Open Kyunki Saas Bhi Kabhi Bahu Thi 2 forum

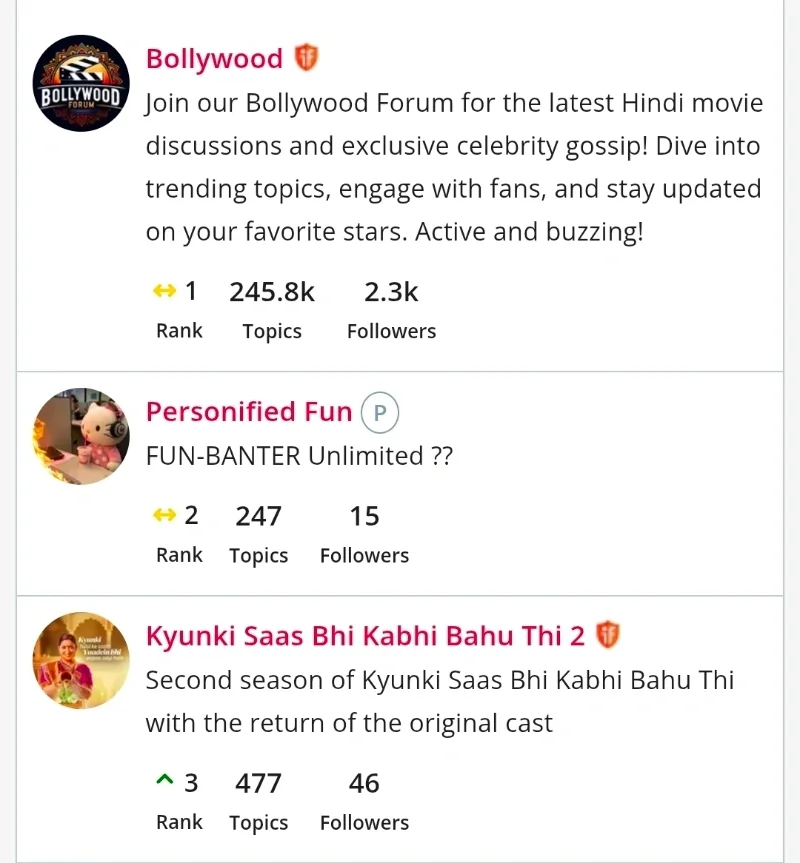(365, 636)
